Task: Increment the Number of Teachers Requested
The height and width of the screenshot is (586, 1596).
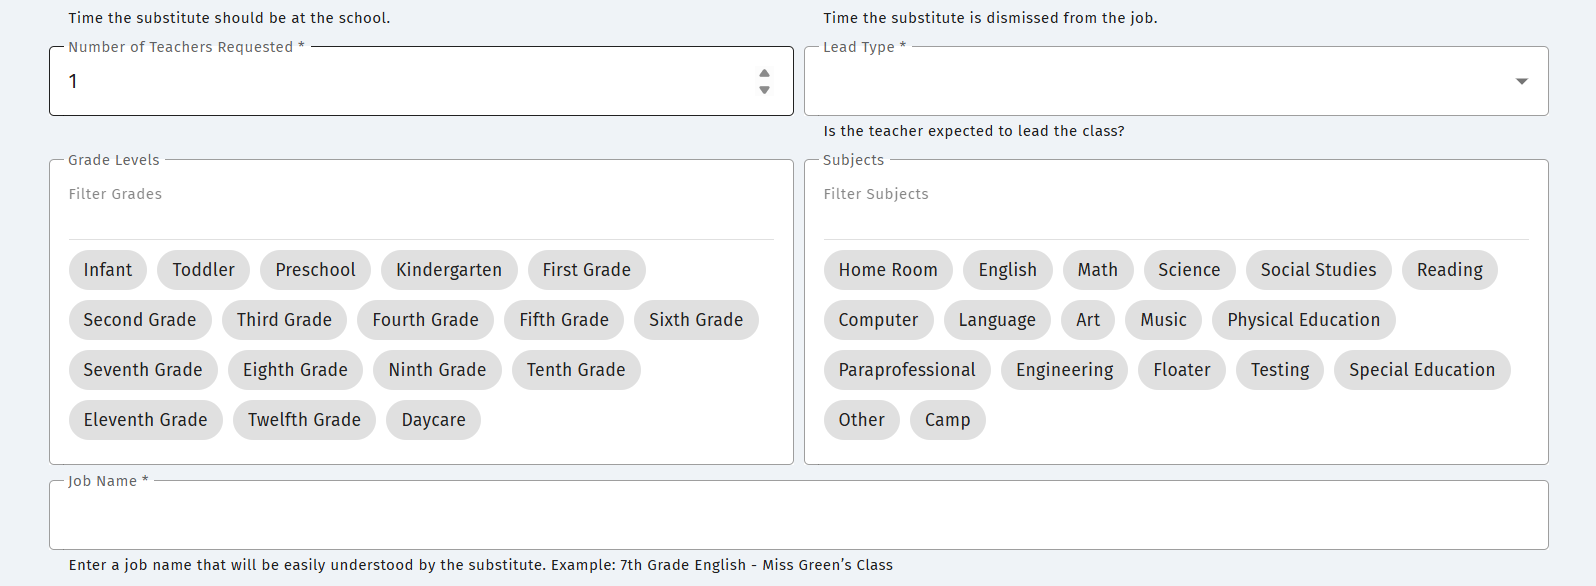Action: [x=764, y=73]
